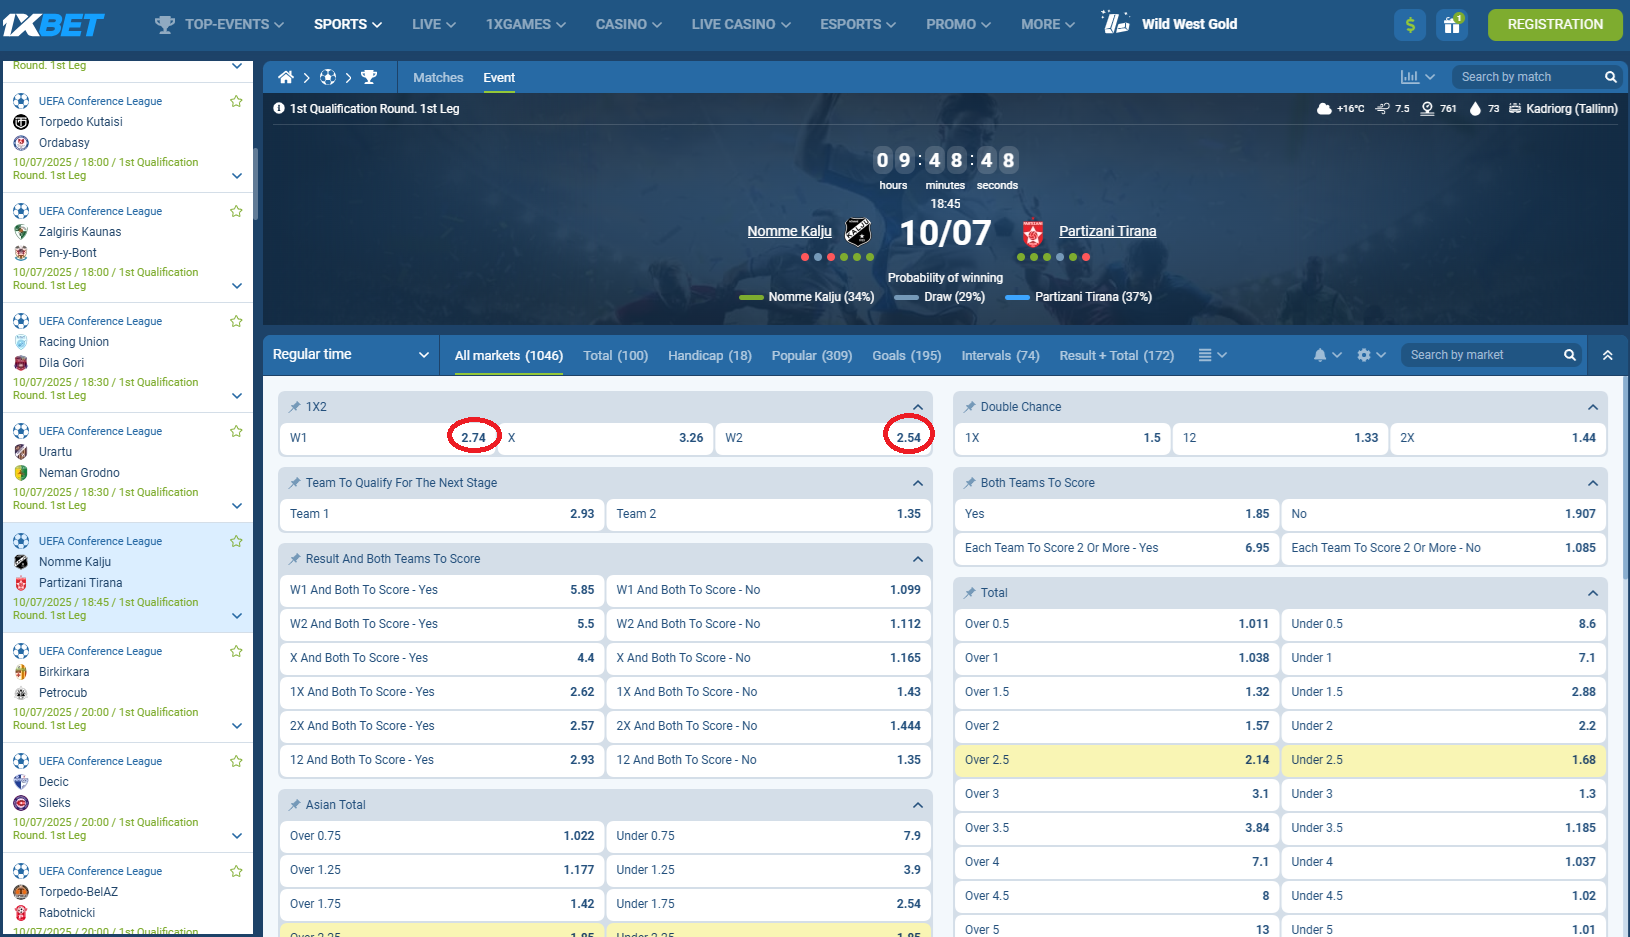Screen dimensions: 1630x937
Task: Open the SPORTS menu
Action: click(x=348, y=24)
